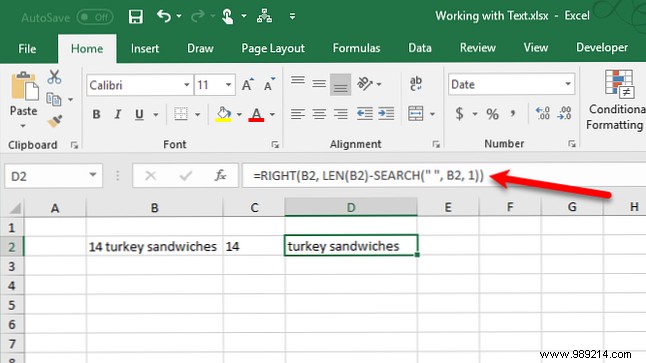Click Top Align icon

coord(297,81)
